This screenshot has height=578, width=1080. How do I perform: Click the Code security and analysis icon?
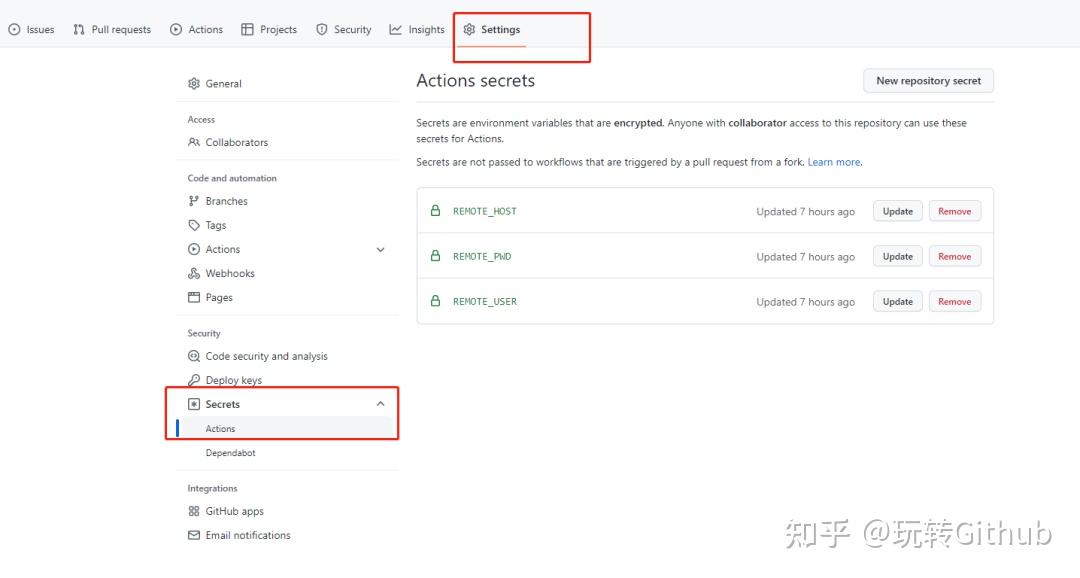point(194,356)
